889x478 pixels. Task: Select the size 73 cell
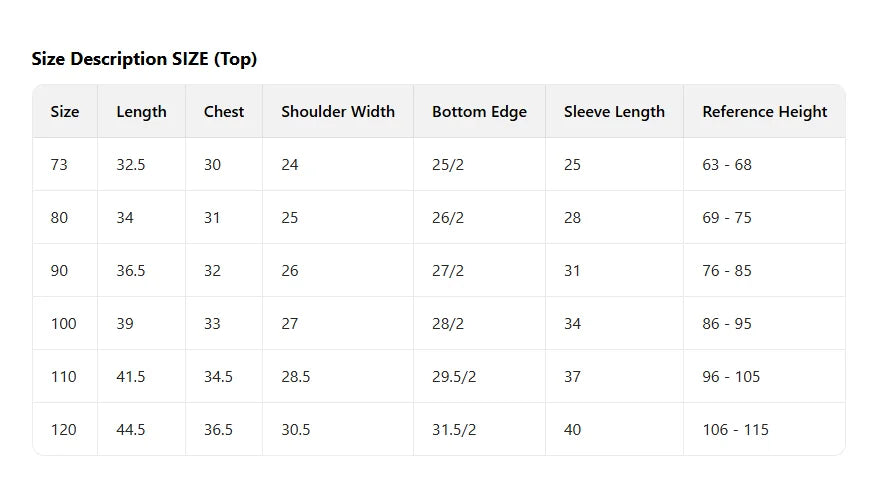pyautogui.click(x=59, y=164)
